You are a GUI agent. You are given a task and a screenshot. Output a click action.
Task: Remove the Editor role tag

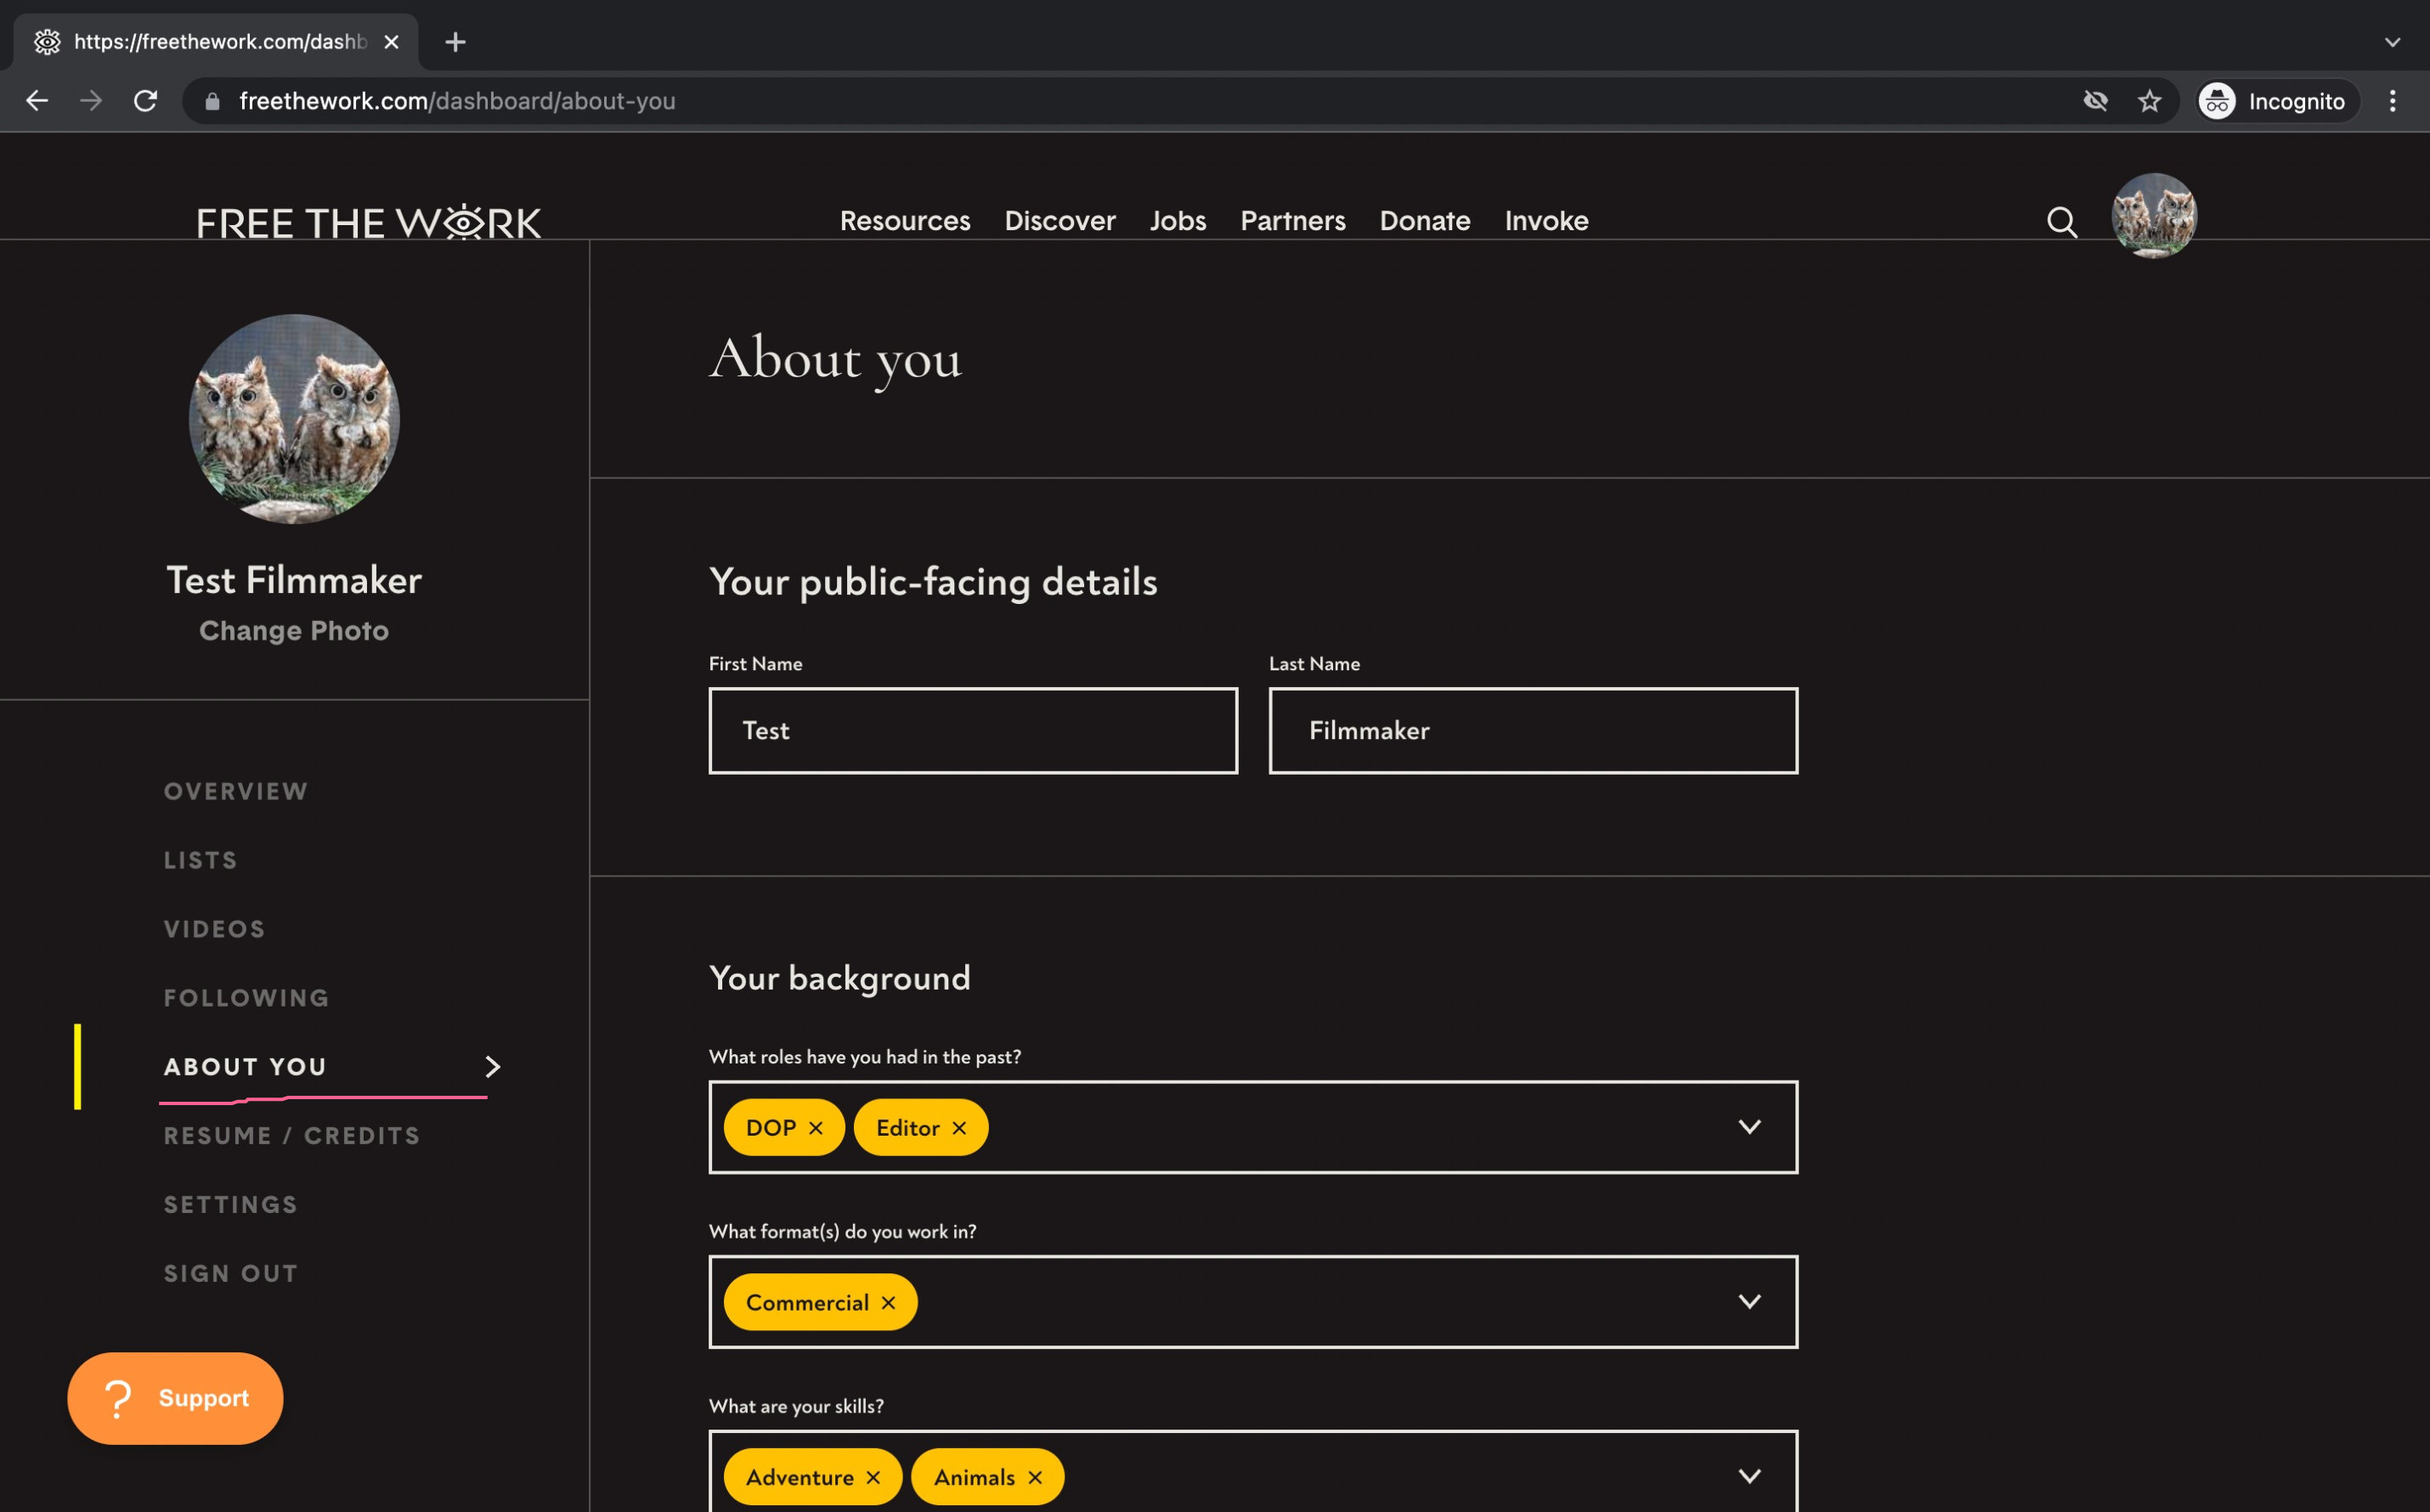(959, 1128)
